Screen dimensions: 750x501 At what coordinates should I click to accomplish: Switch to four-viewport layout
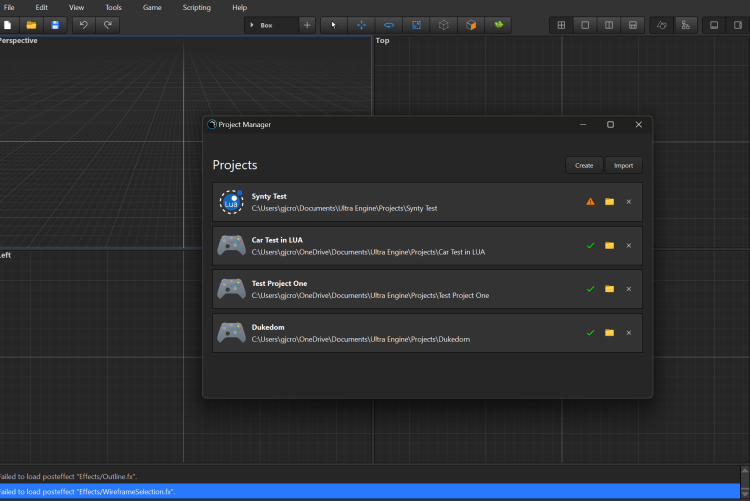[x=561, y=24]
